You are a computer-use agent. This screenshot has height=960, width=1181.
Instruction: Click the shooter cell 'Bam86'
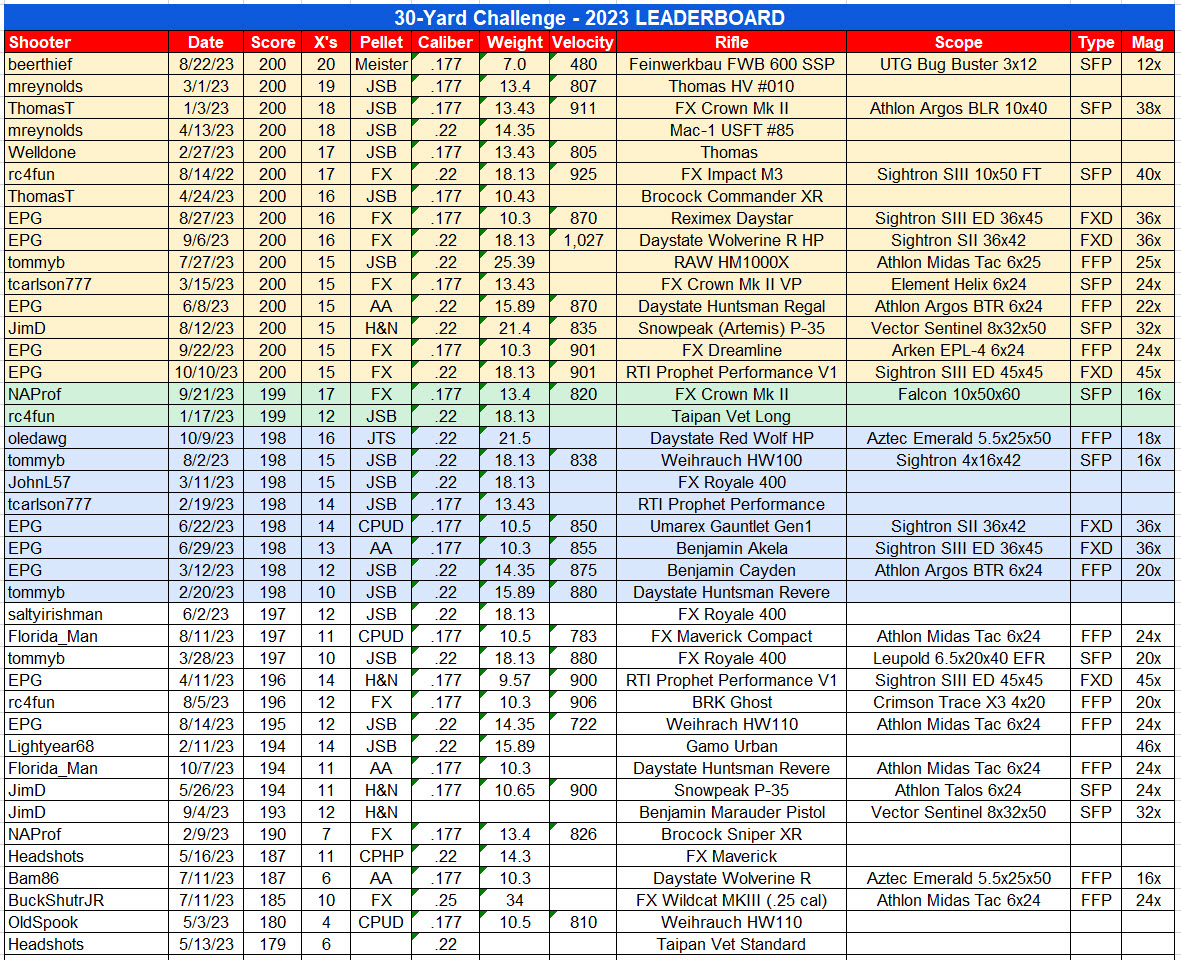click(x=86, y=878)
